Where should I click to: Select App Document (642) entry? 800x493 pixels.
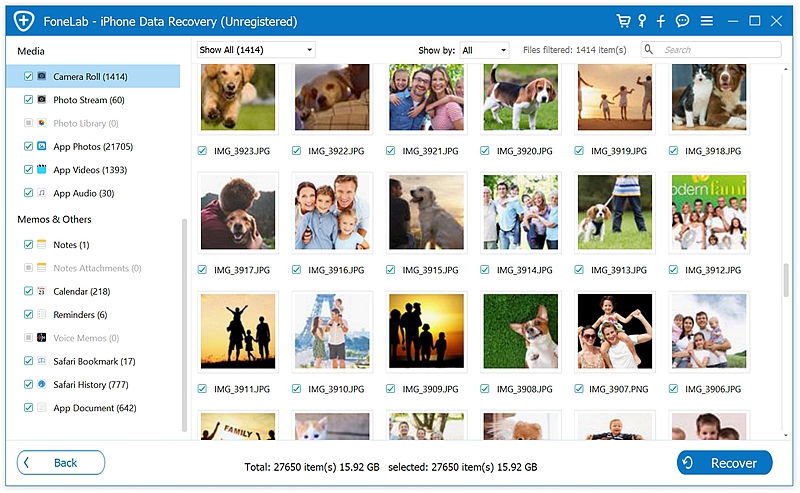(94, 408)
